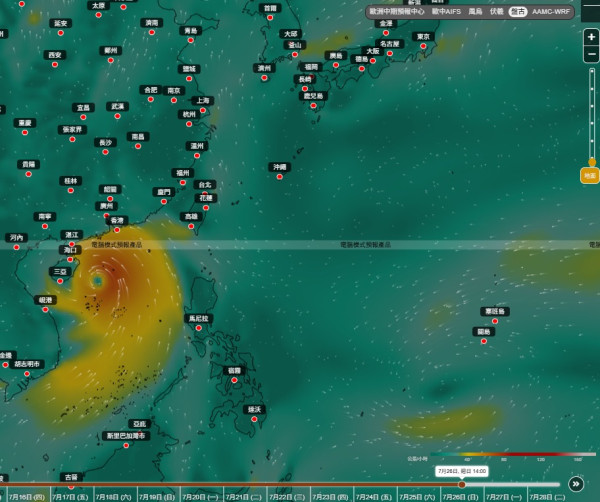The width and height of the screenshot is (600, 502).
Task: Click the timeline slider handle
Action: pos(462,484)
